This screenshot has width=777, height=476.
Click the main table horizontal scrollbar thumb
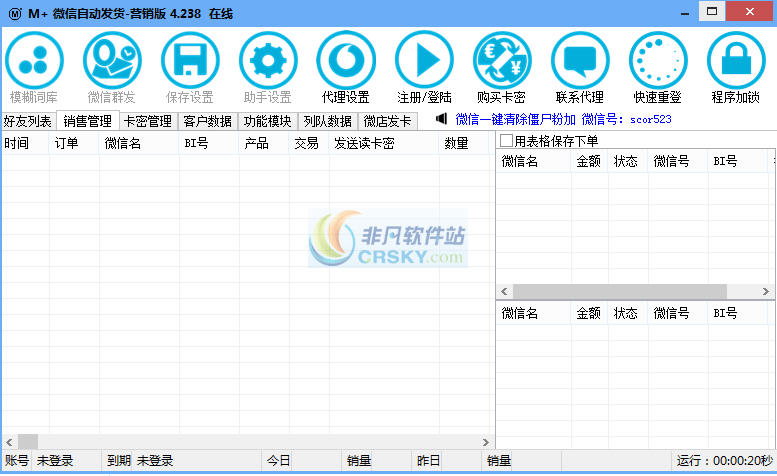coord(28,442)
